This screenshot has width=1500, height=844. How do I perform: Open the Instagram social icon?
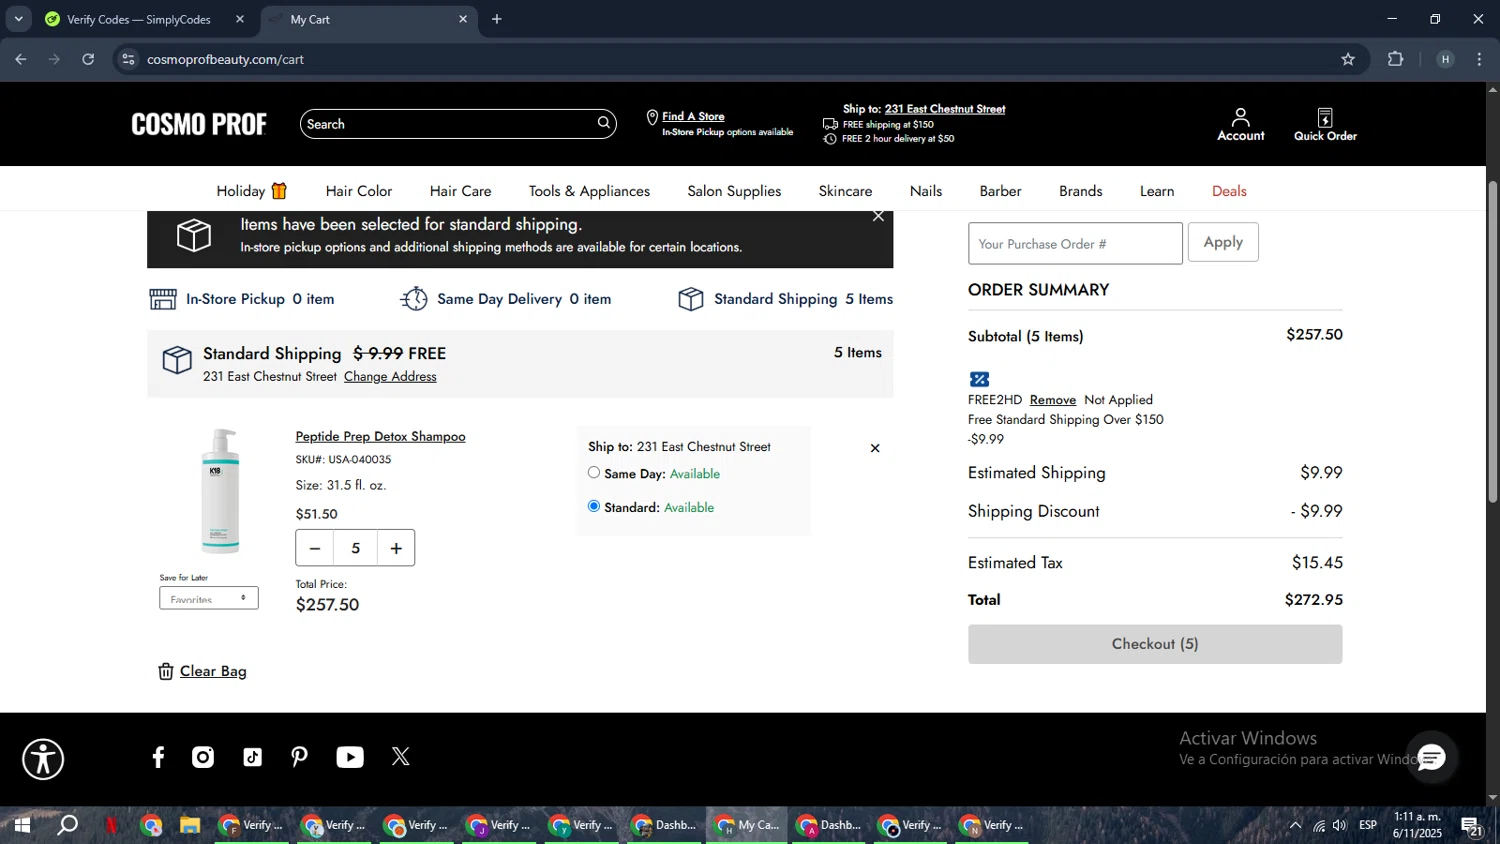coord(203,757)
